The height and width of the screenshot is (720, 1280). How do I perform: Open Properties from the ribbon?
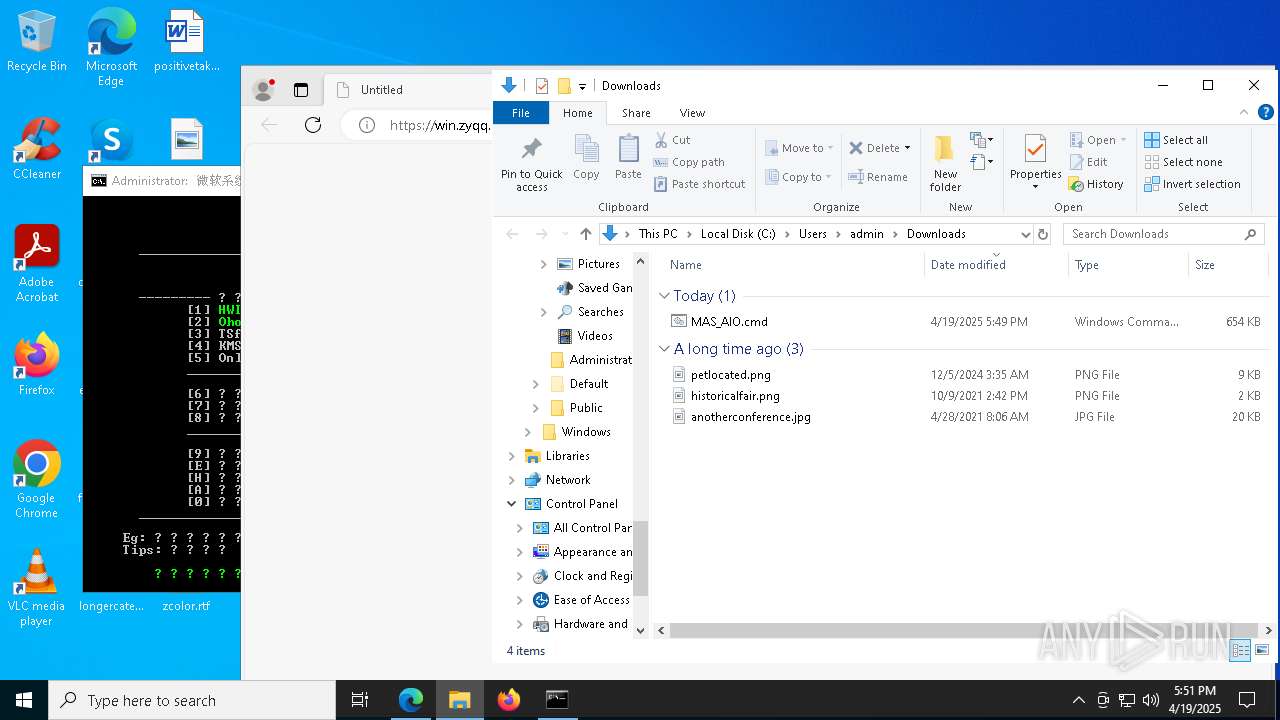1035,162
